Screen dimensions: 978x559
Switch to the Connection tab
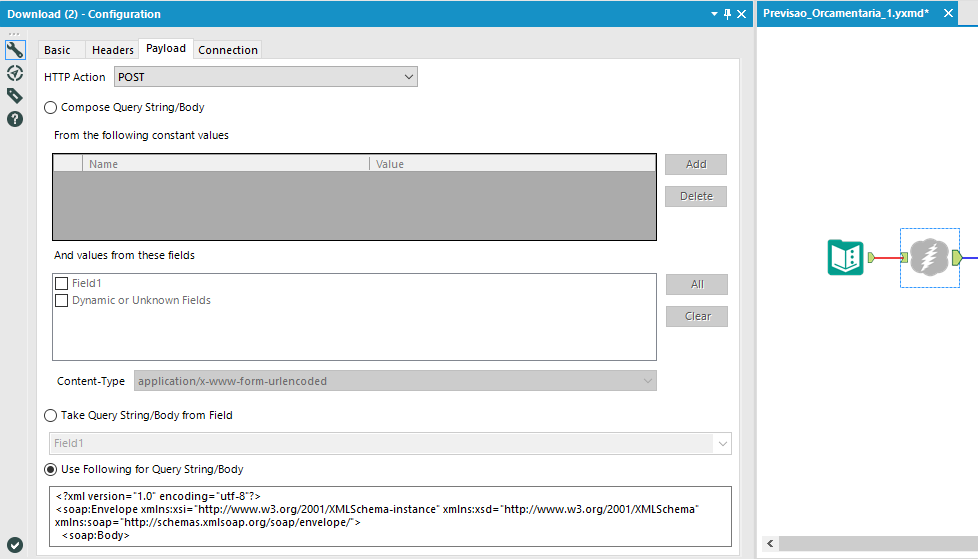pyautogui.click(x=228, y=50)
